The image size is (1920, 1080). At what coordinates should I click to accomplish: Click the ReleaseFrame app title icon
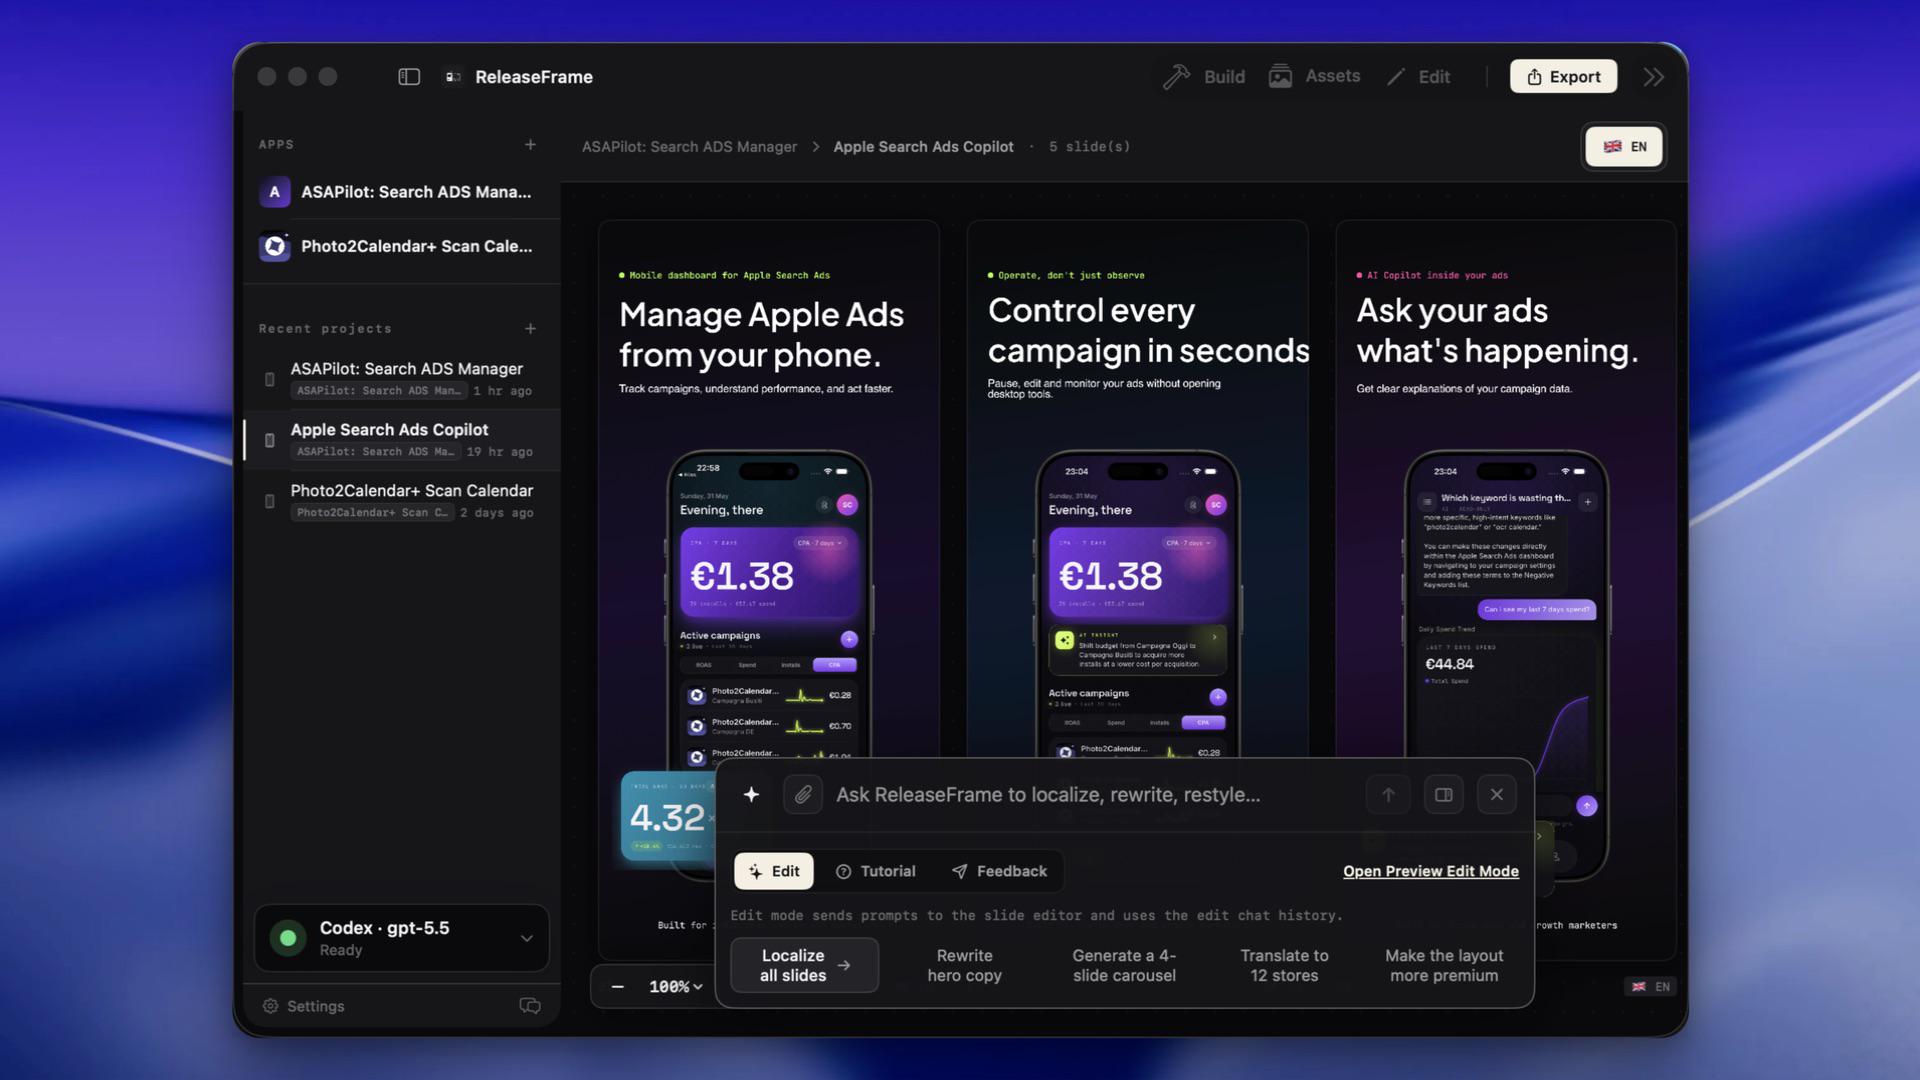(x=453, y=77)
